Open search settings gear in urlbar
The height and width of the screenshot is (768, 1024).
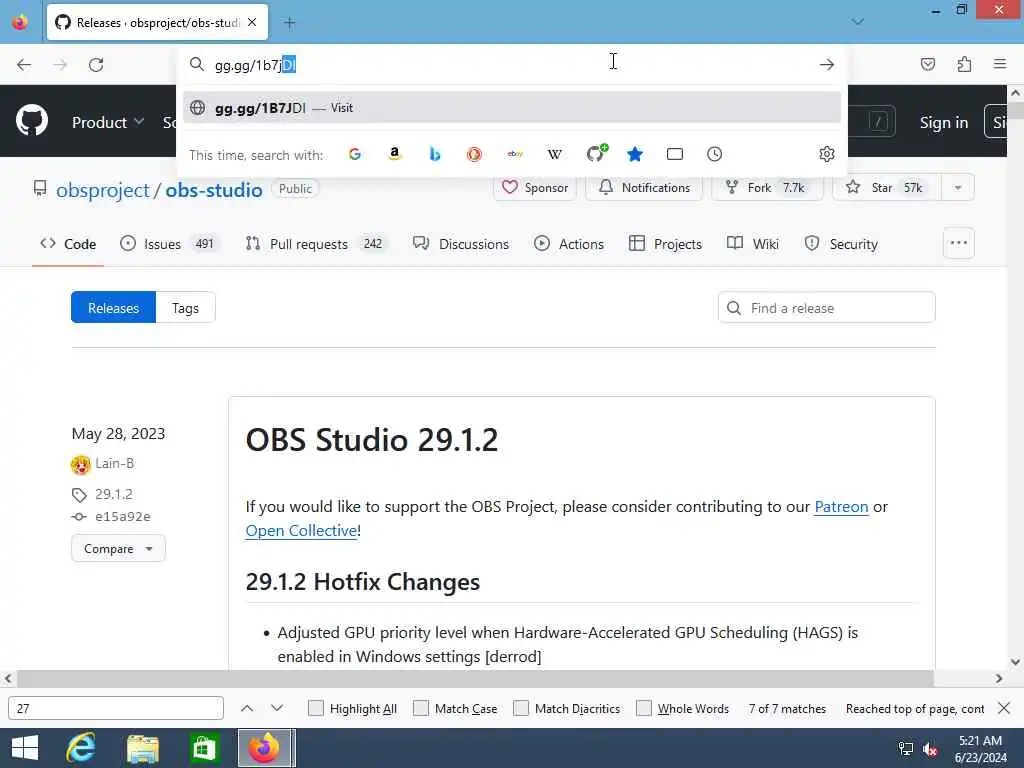coord(827,154)
